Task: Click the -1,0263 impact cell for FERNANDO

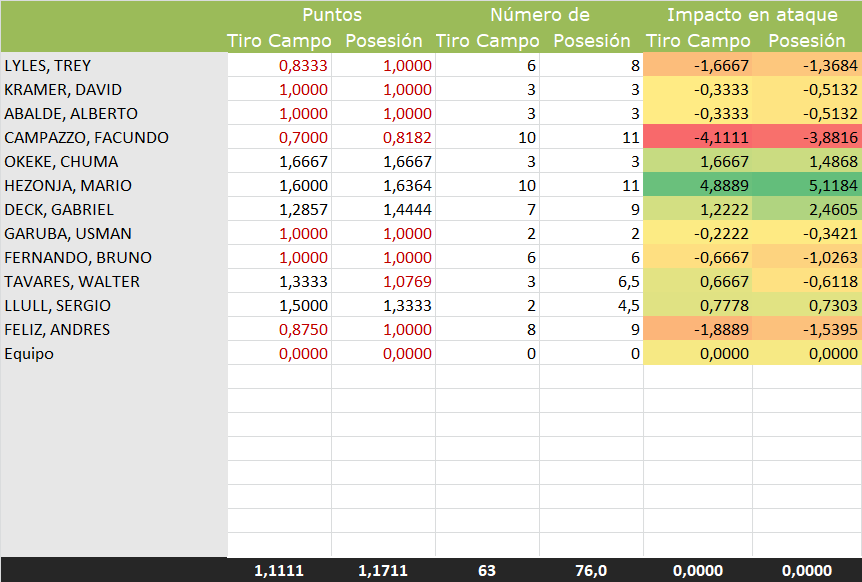Action: (806, 258)
